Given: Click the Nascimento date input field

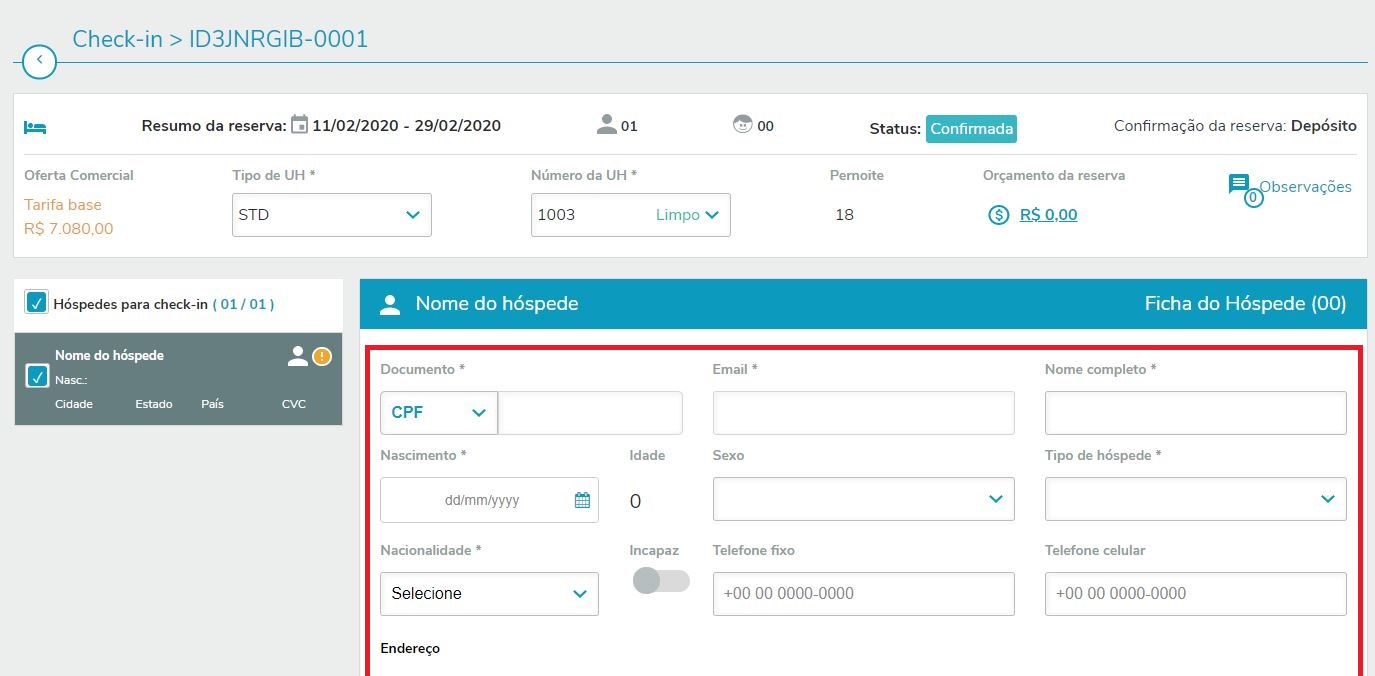Looking at the screenshot, I should pos(489,500).
